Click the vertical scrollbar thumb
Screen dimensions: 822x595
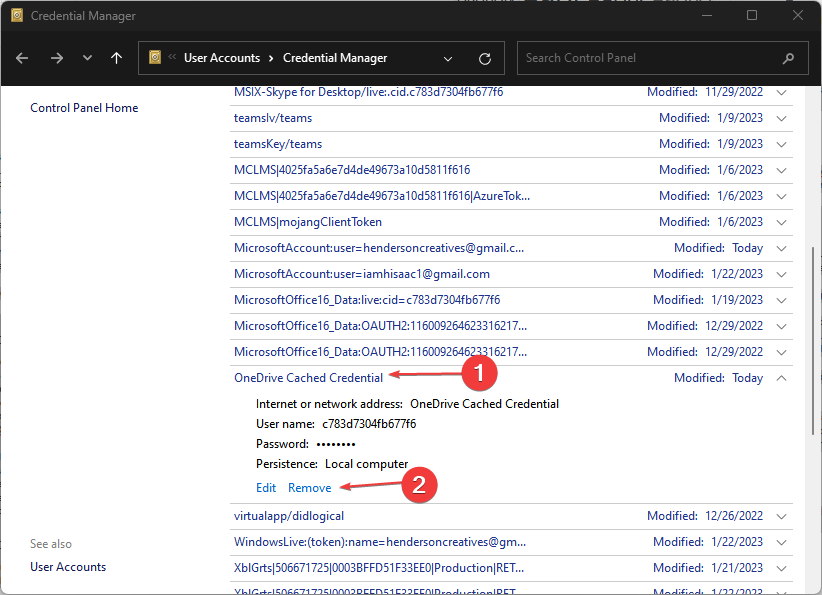(x=813, y=341)
